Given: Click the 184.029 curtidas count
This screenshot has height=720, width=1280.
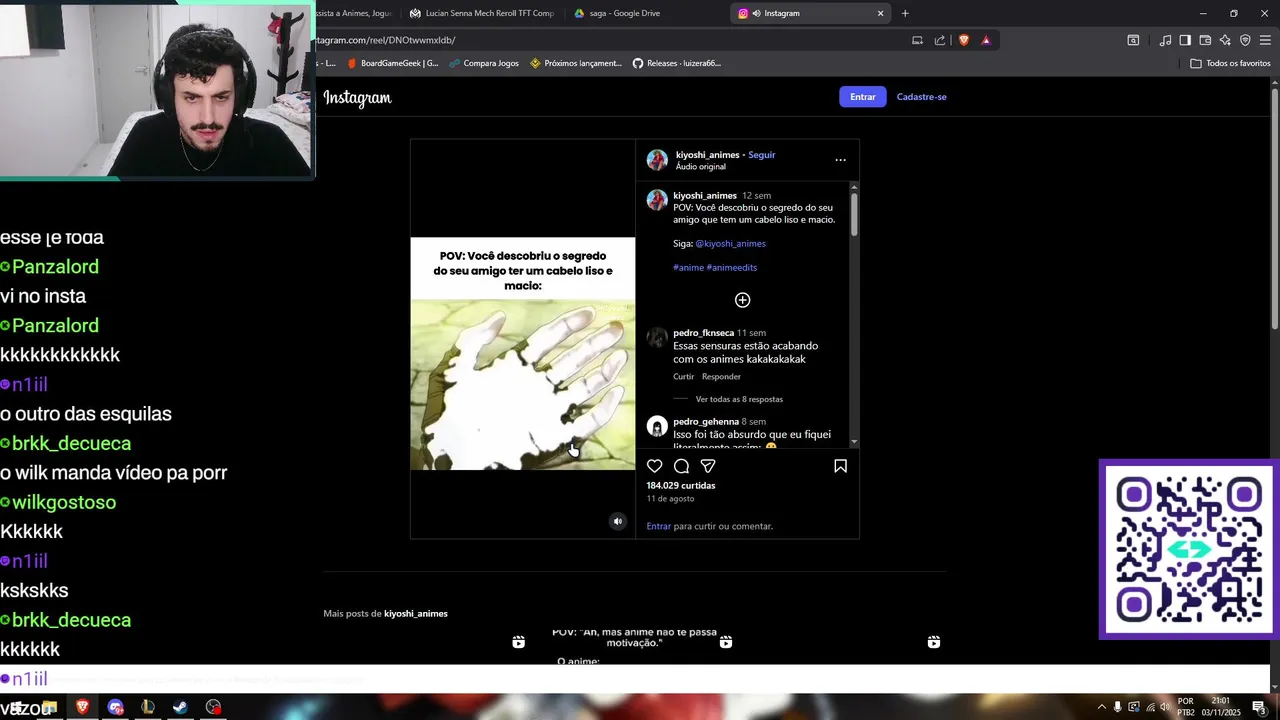Looking at the screenshot, I should pyautogui.click(x=681, y=486).
